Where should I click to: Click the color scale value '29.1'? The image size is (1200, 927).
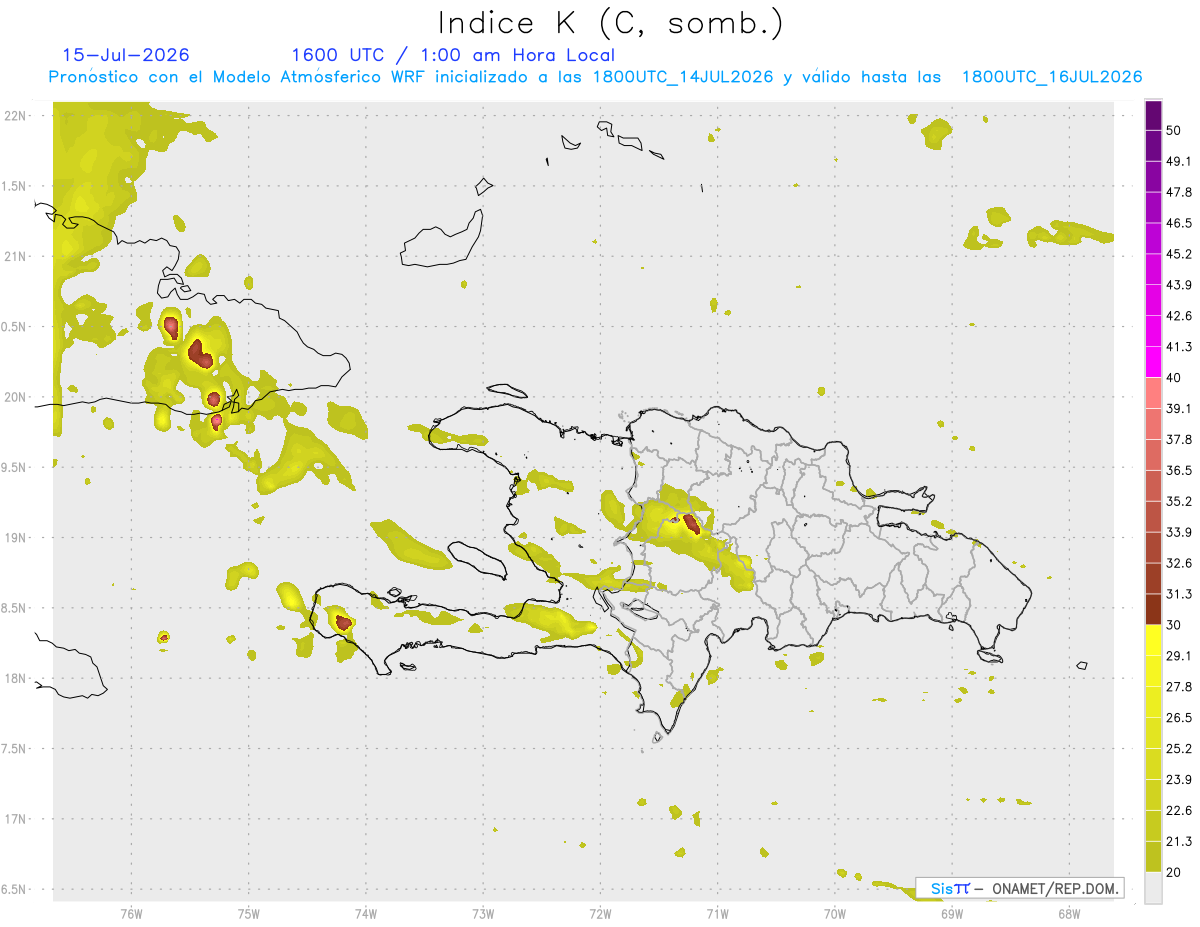click(x=1179, y=656)
